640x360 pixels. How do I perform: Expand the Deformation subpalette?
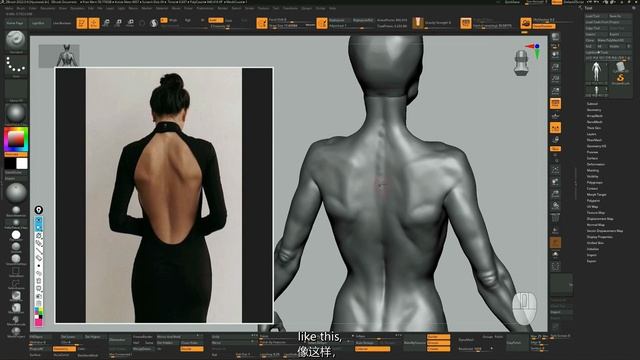[596, 164]
